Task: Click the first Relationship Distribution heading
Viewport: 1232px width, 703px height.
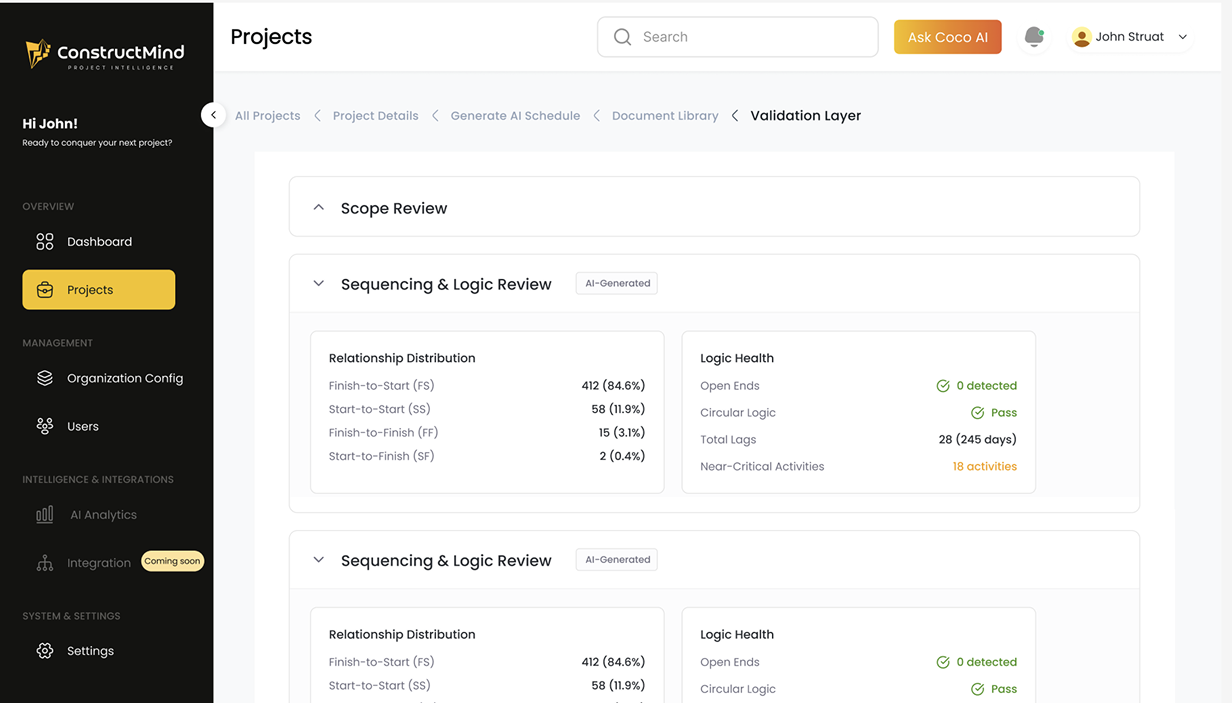Action: point(402,358)
